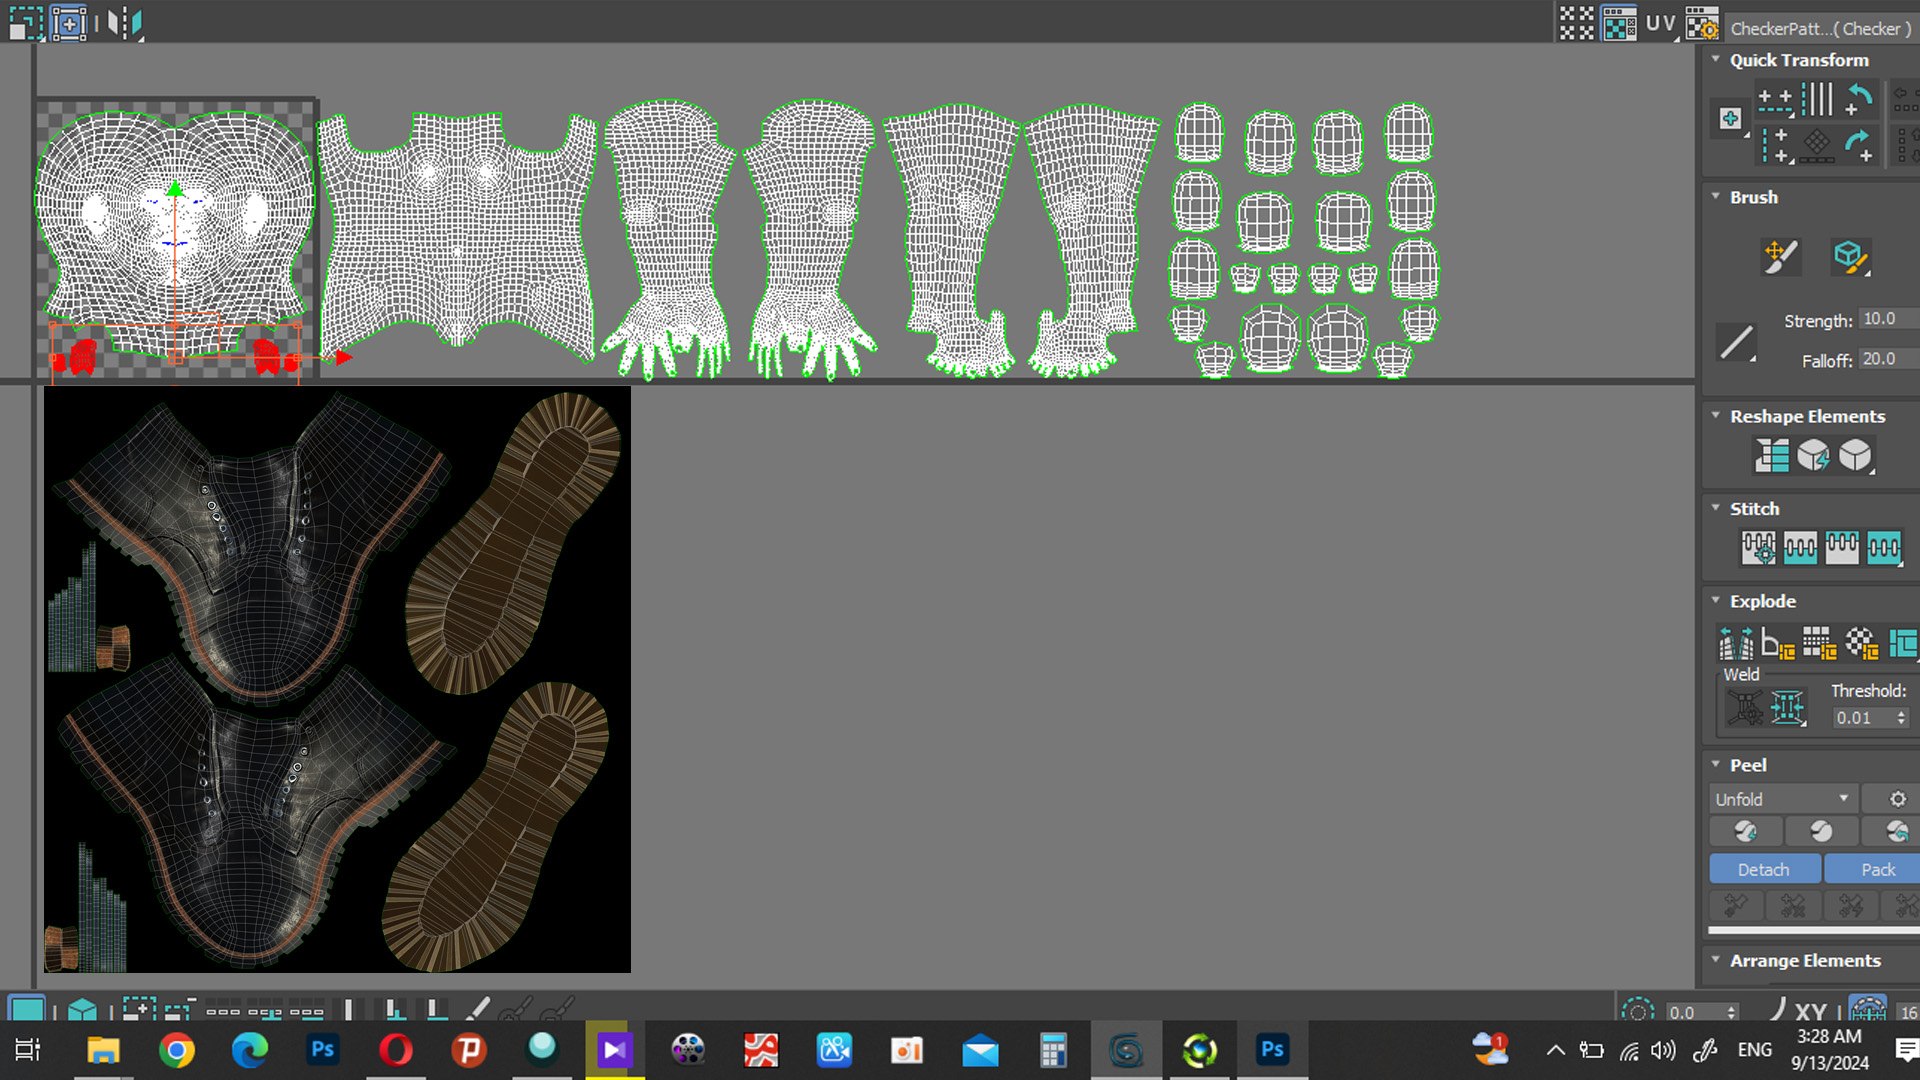Rotate selection 90 degrees clockwise
Screen dimensions: 1920x1080
(1858, 146)
